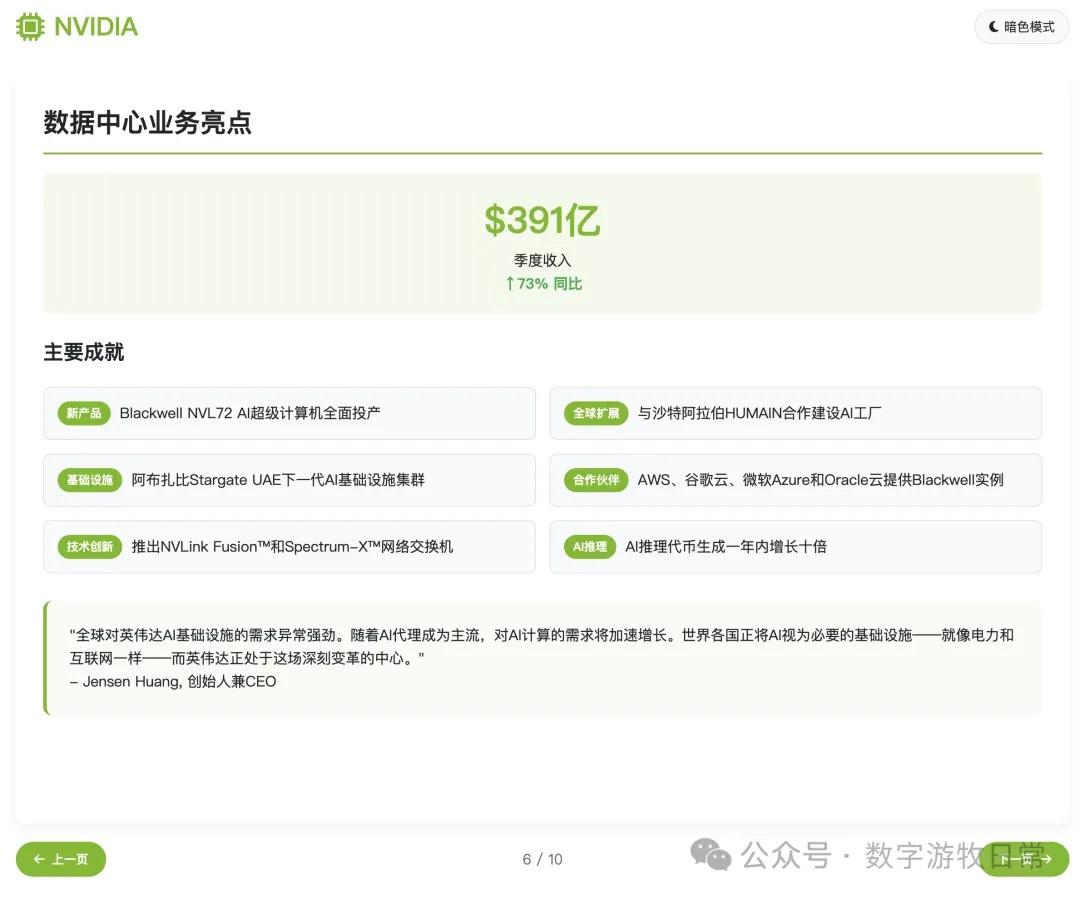Screen dimensions: 1080x899
Task: Click the AI推理 badge
Action: click(x=589, y=547)
